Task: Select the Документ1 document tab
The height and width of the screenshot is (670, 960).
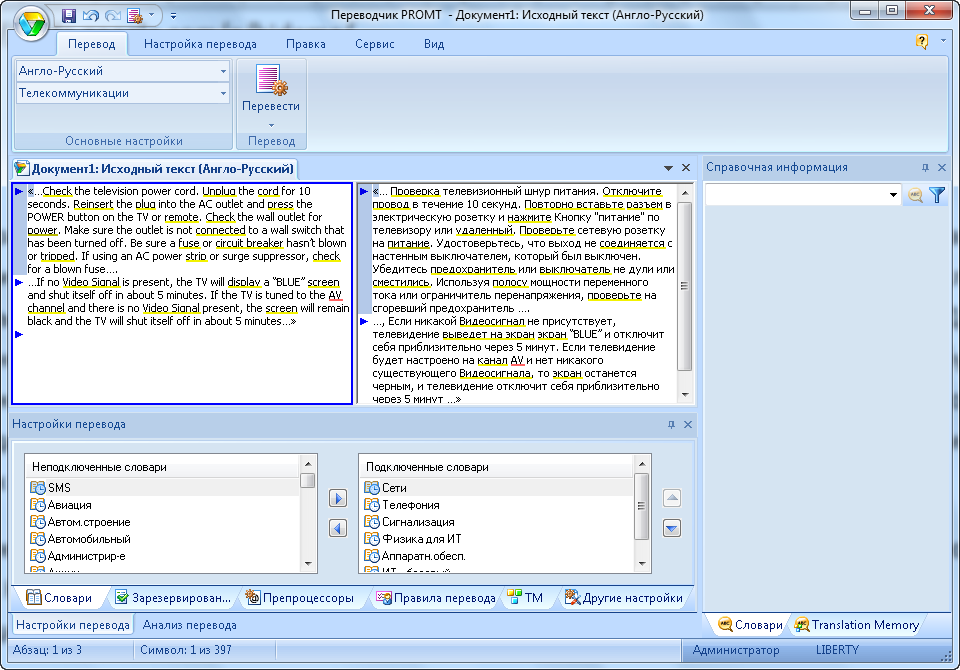Action: (154, 168)
